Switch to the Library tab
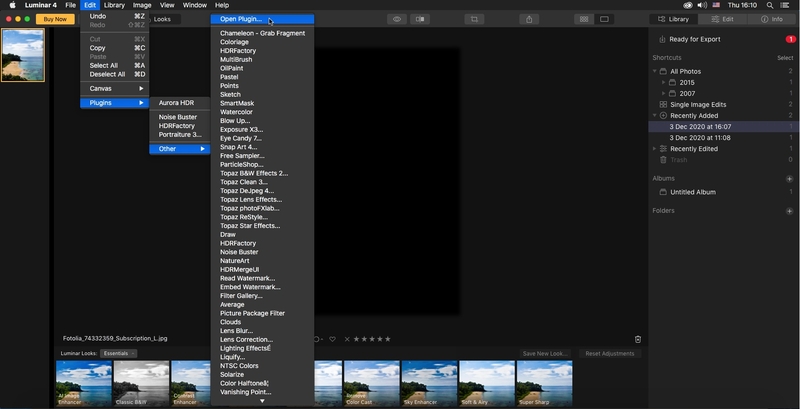The width and height of the screenshot is (800, 409). coord(673,19)
